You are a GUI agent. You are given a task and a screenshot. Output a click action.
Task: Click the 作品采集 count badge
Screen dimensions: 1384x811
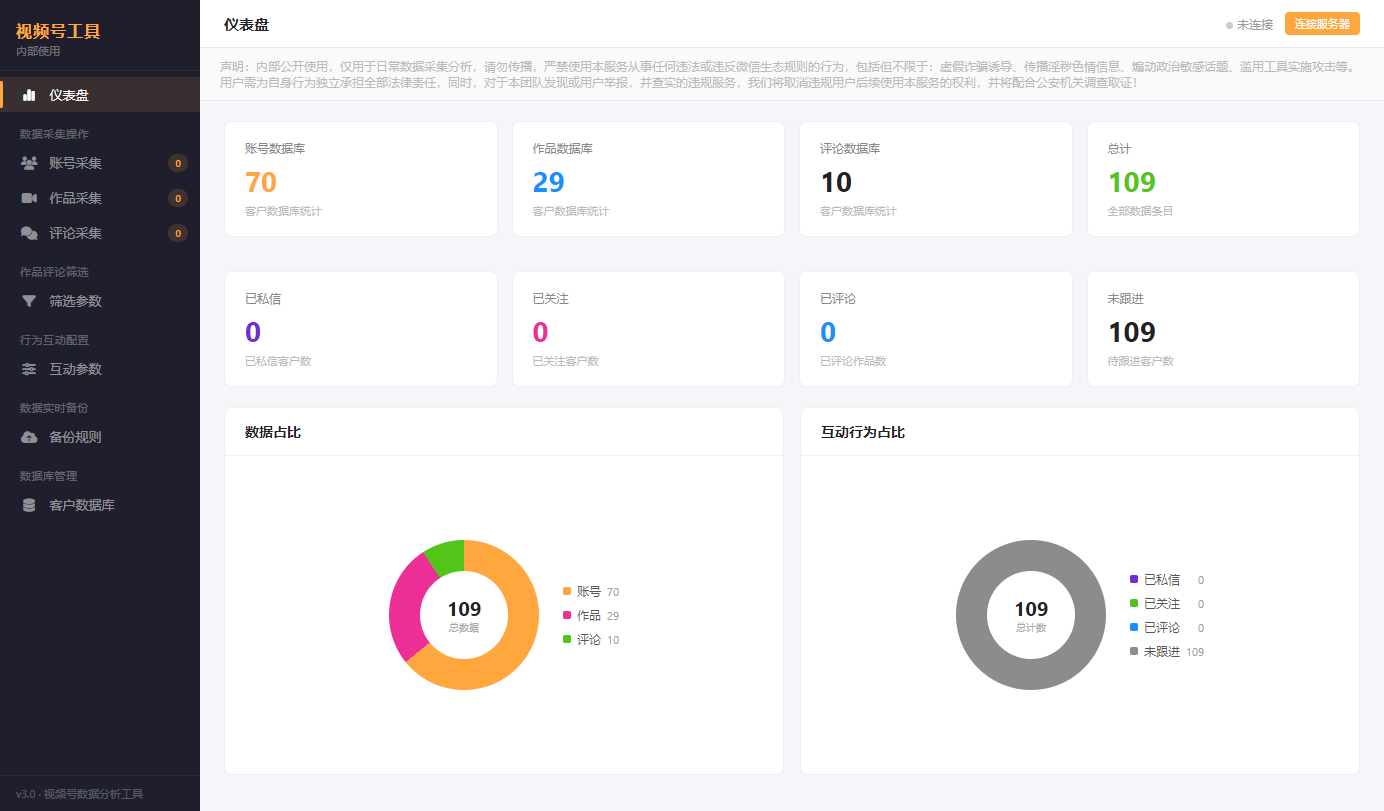178,198
